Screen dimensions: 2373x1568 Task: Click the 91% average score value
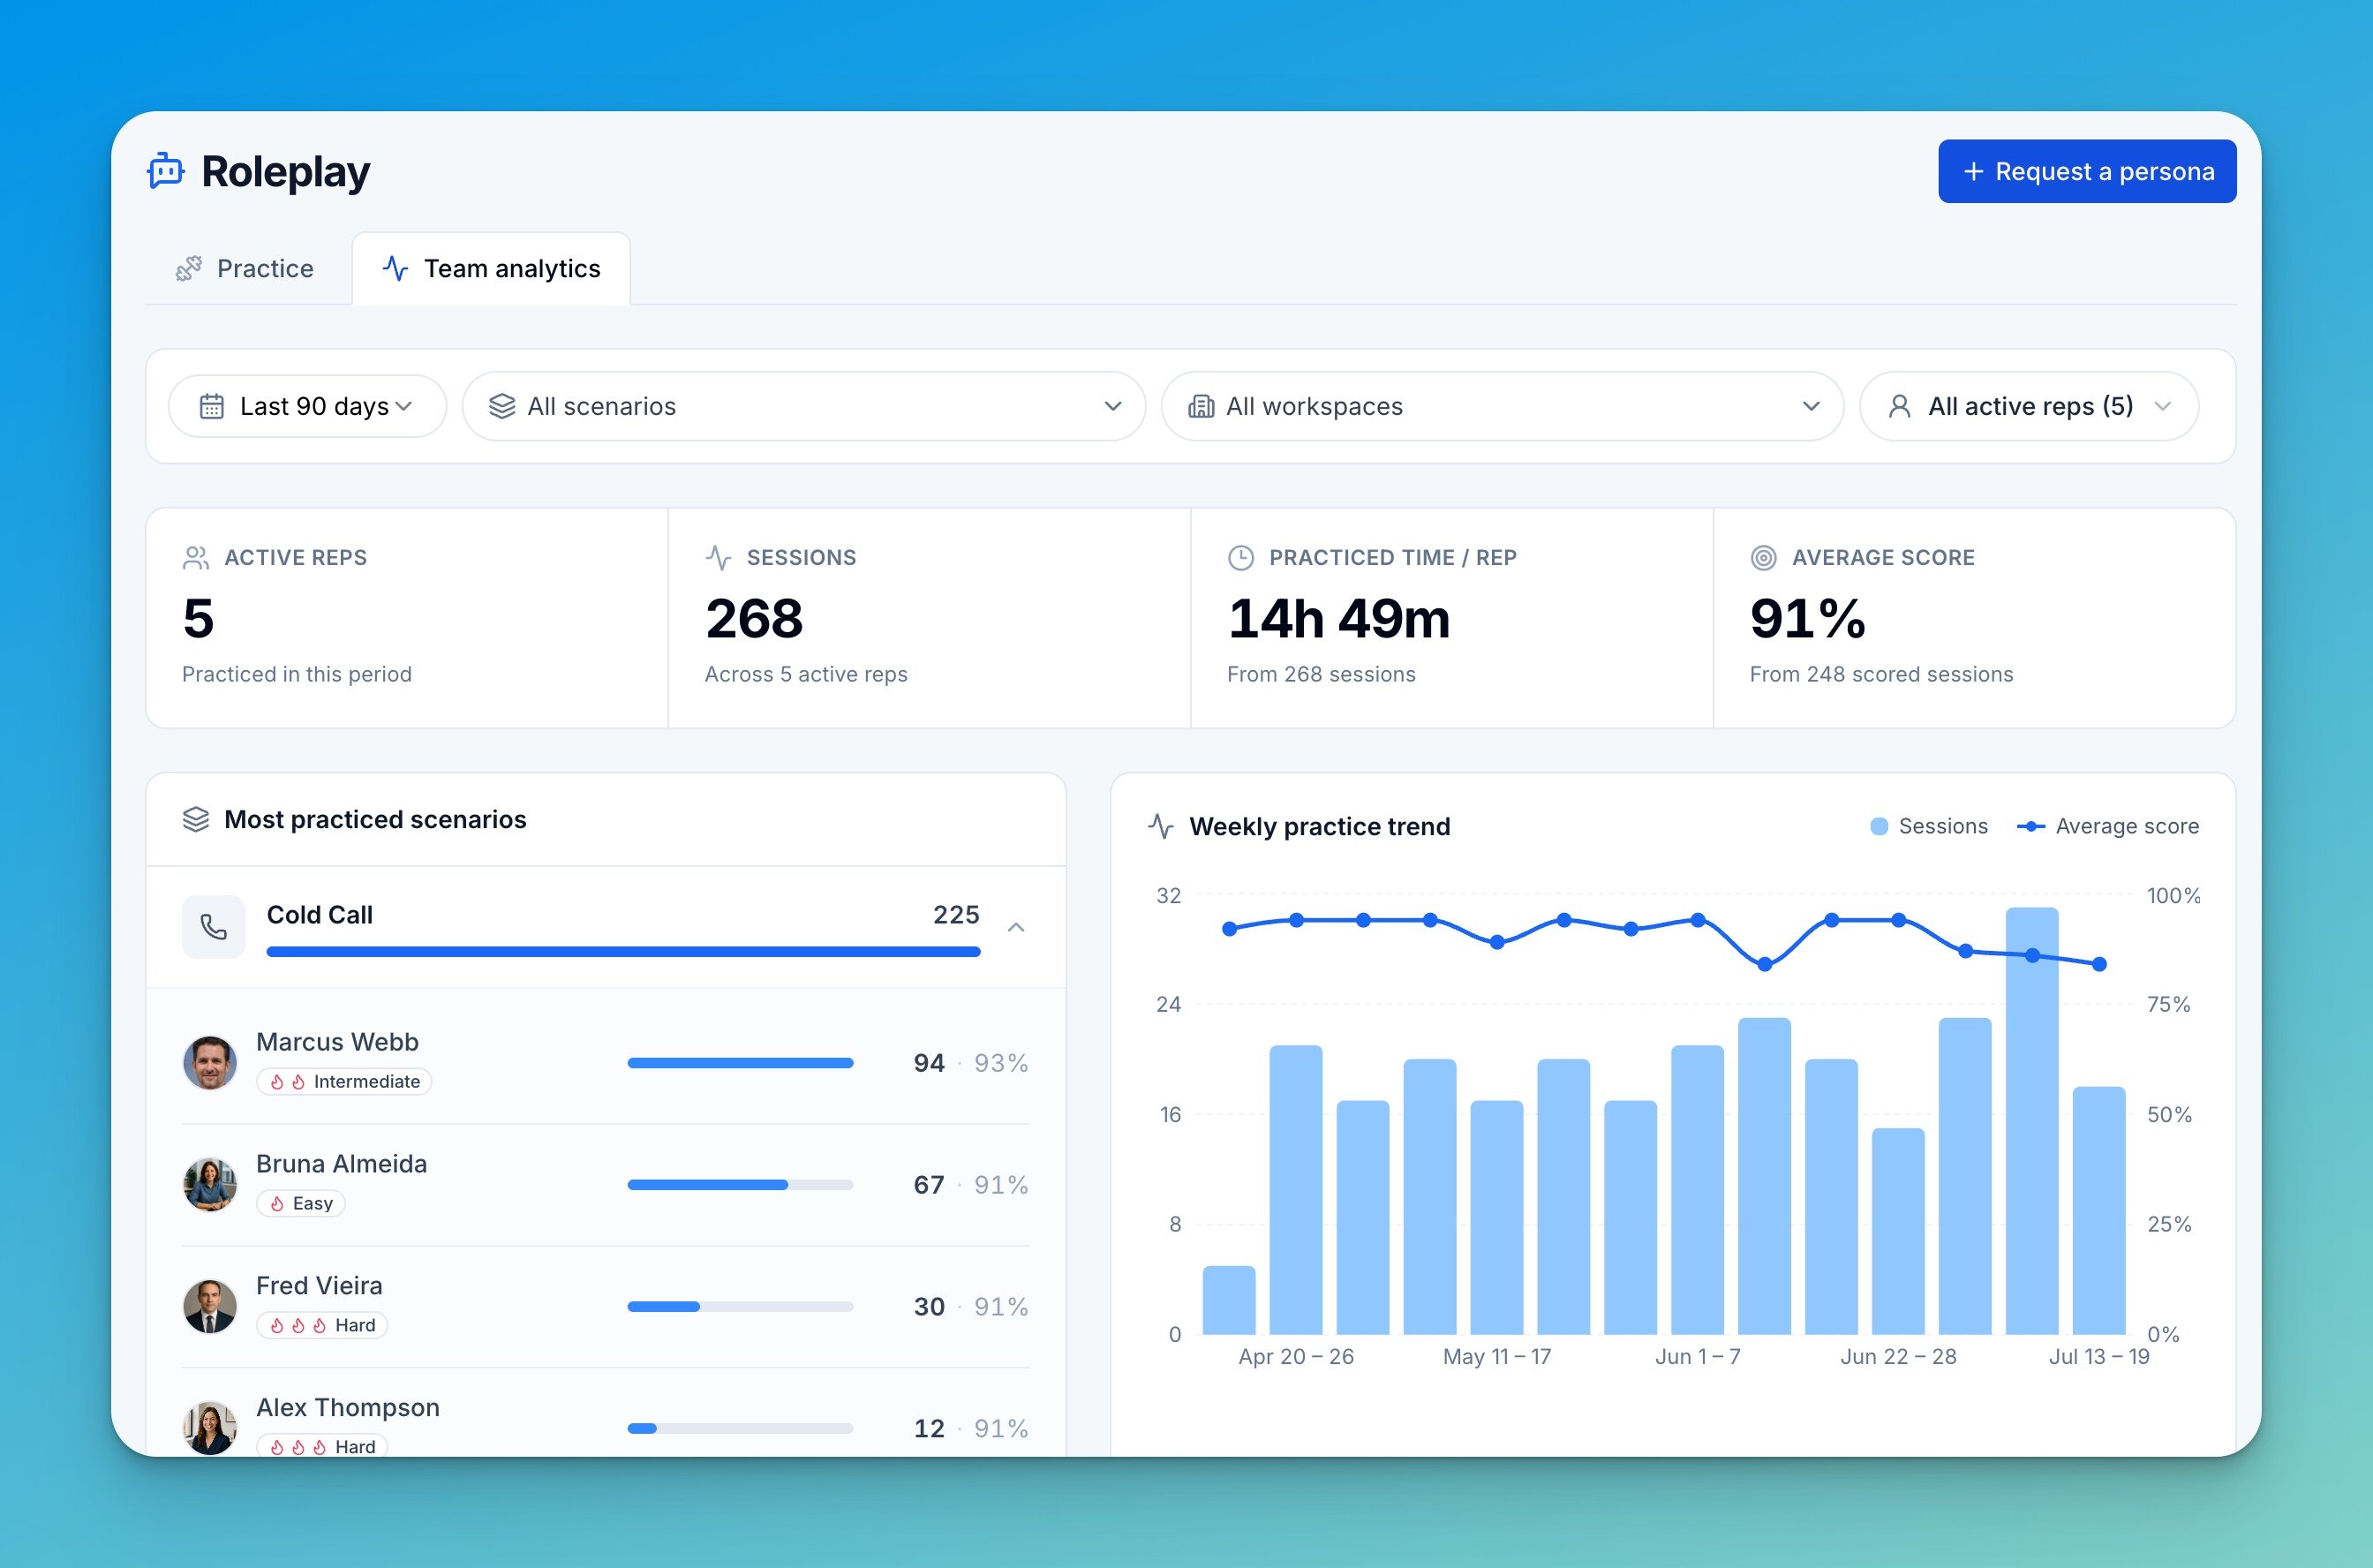[1808, 619]
